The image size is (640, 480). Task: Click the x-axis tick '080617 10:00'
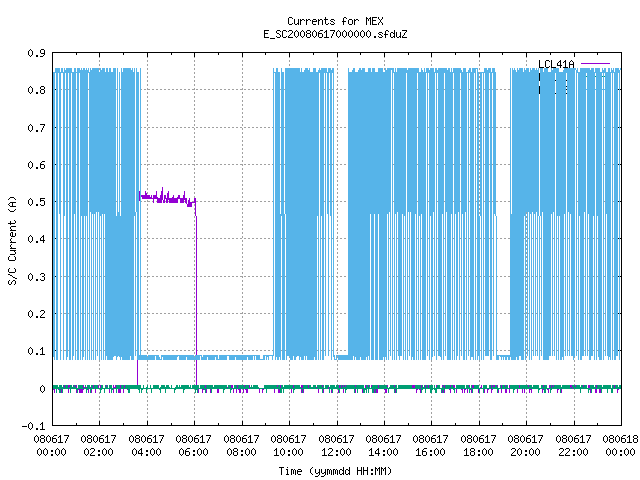pos(289,446)
